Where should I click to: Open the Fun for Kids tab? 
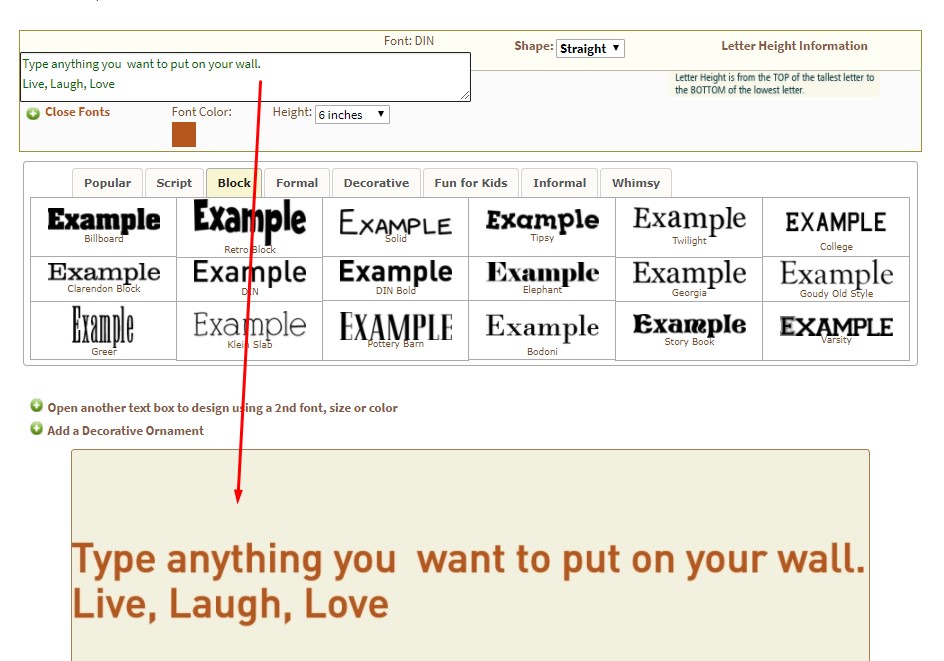[470, 183]
